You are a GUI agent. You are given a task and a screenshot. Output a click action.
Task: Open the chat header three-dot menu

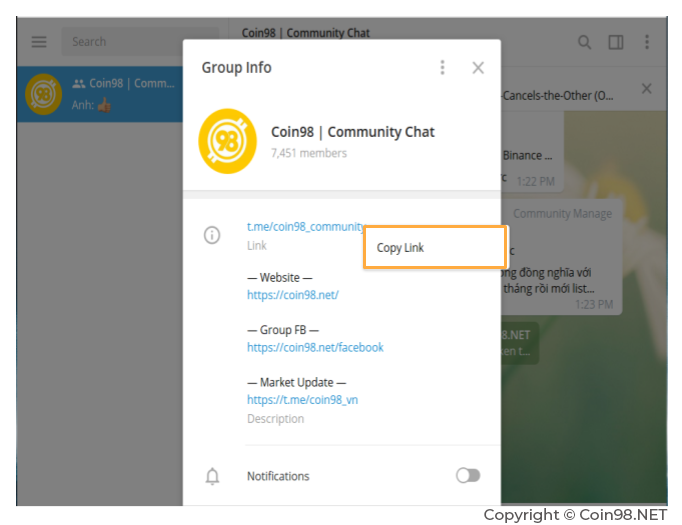point(647,42)
